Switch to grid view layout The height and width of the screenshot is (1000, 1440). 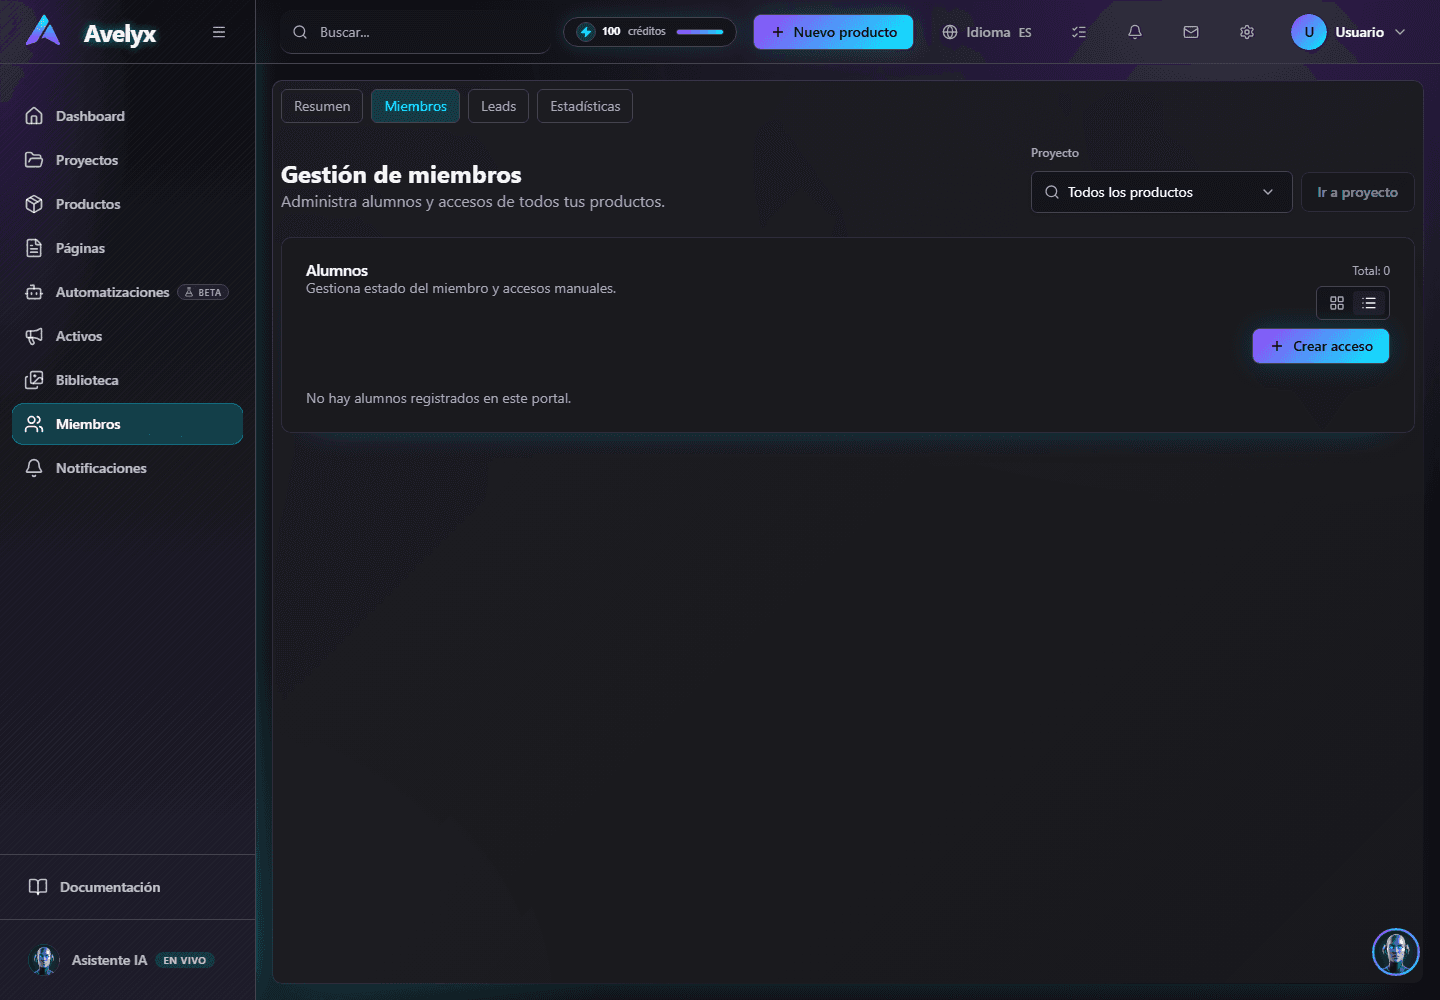[1337, 303]
